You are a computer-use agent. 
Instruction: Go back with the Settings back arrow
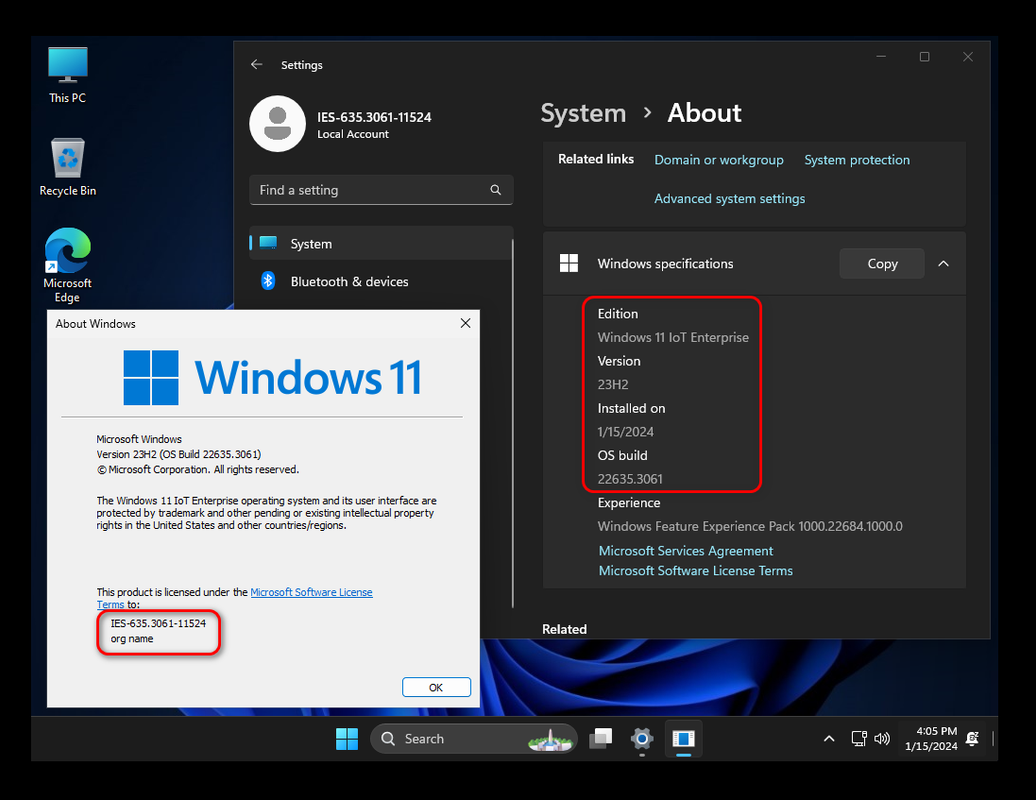click(x=256, y=64)
